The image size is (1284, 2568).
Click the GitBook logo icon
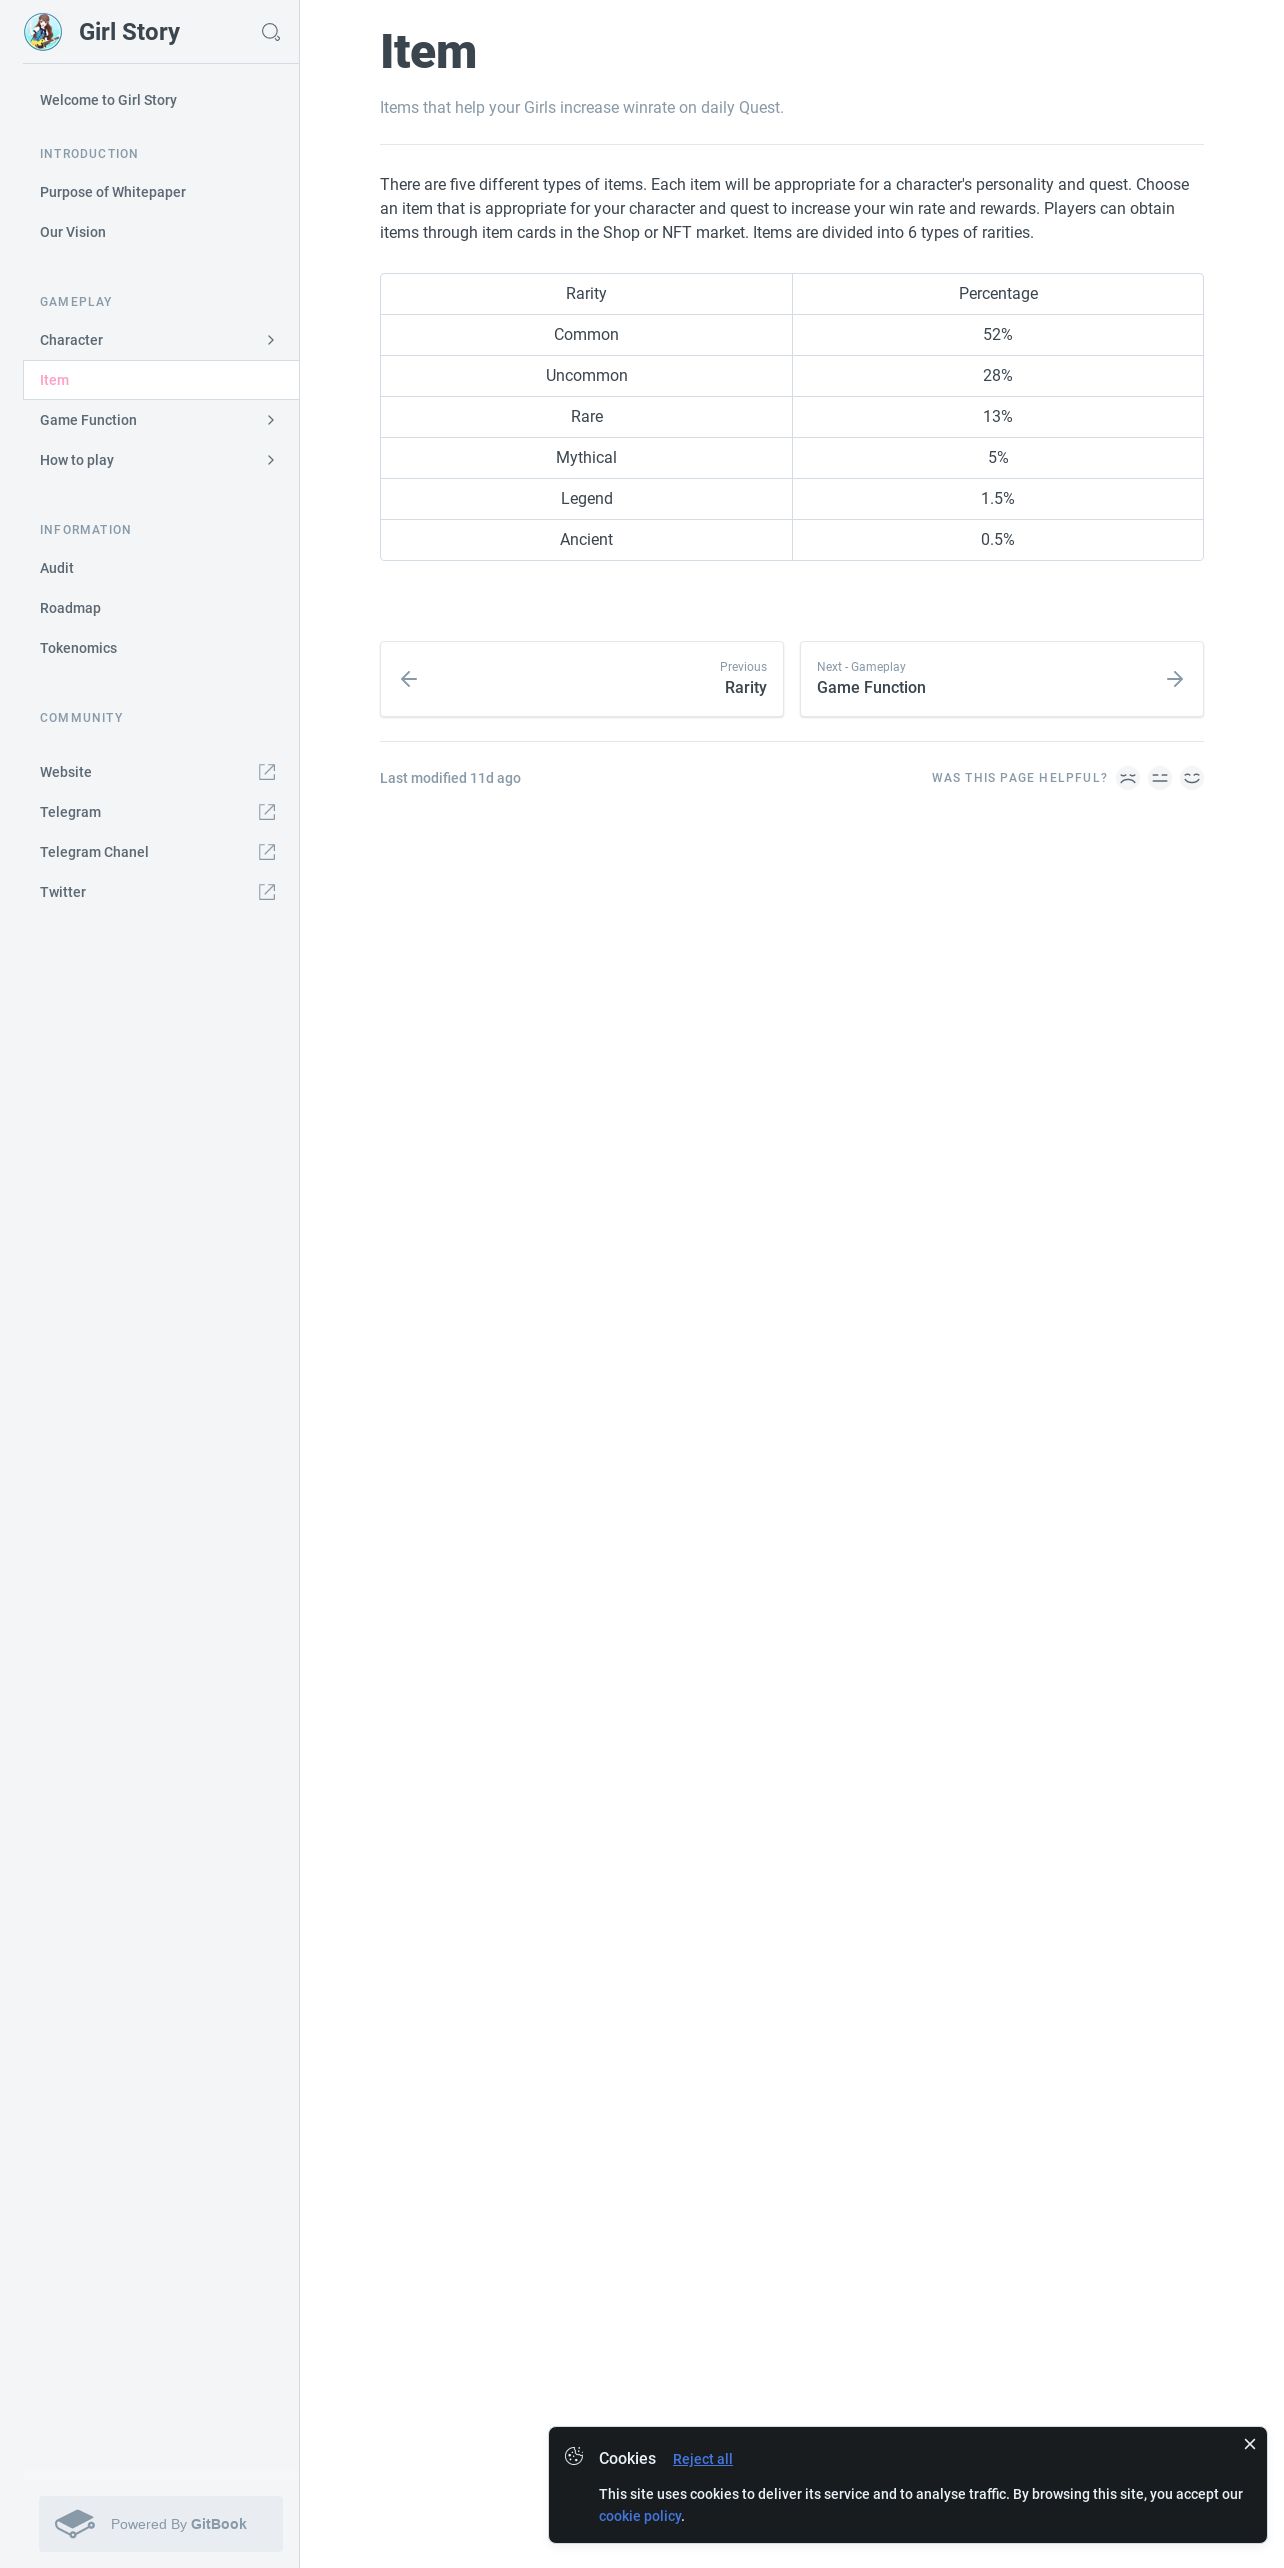tap(75, 2523)
